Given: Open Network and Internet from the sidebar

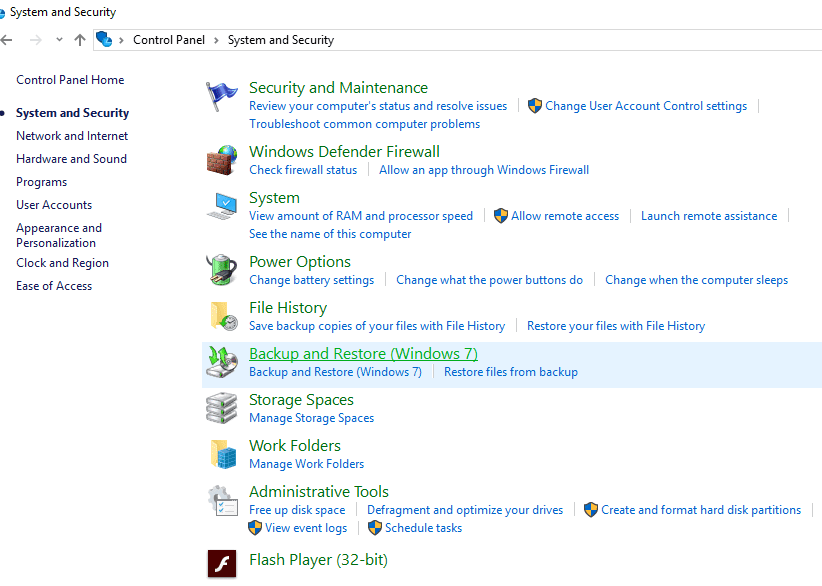Looking at the screenshot, I should click(71, 135).
